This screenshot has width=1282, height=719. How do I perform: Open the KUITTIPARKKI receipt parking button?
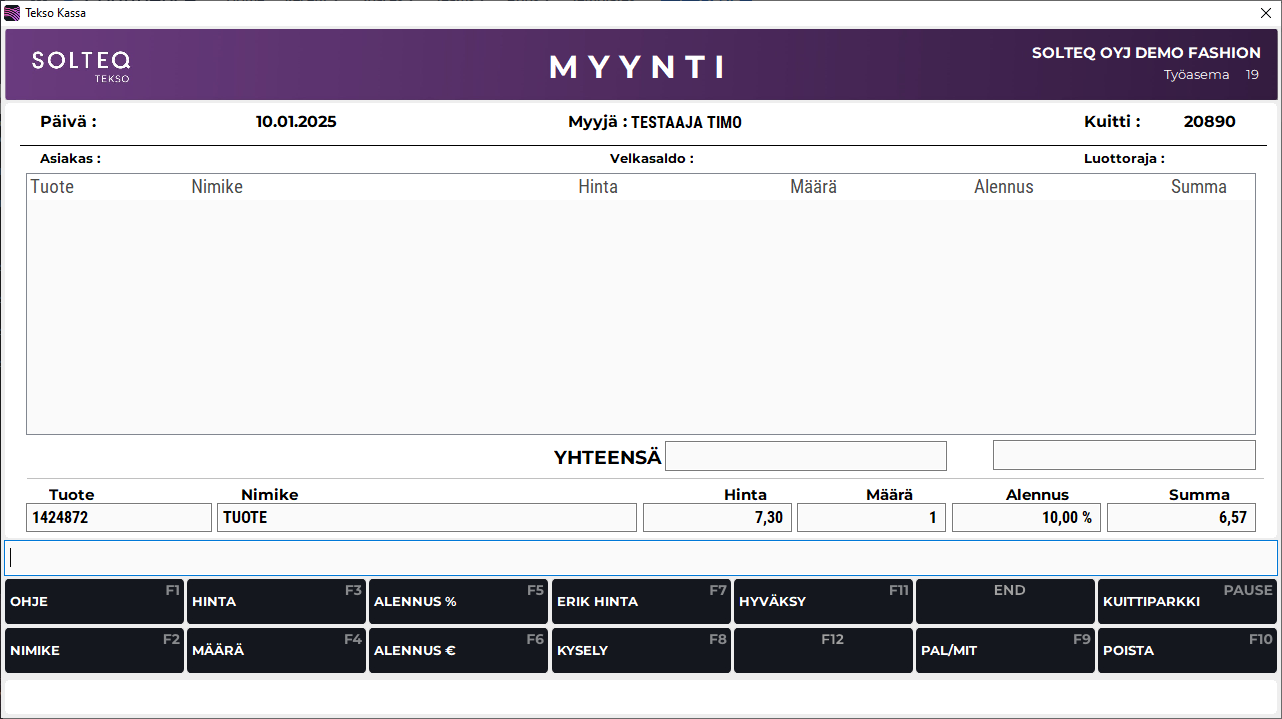coord(1187,602)
